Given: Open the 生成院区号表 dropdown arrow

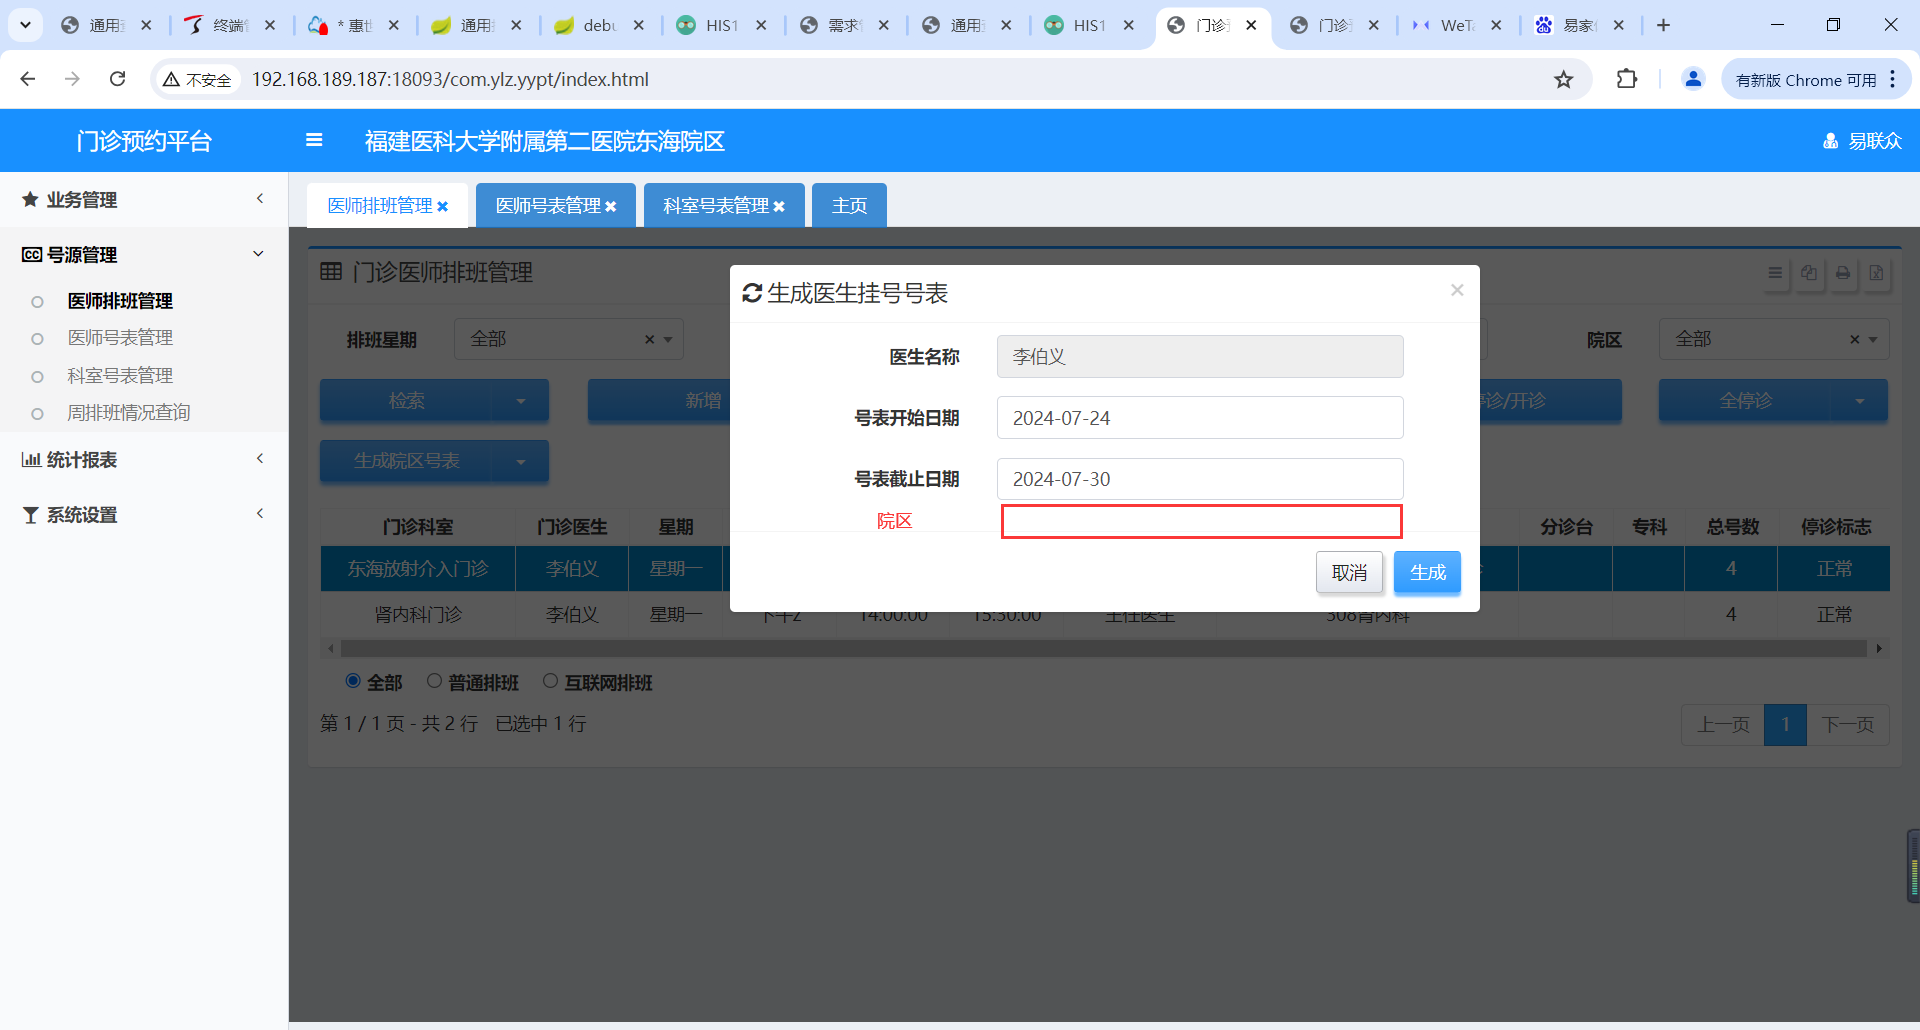Looking at the screenshot, I should [x=520, y=461].
